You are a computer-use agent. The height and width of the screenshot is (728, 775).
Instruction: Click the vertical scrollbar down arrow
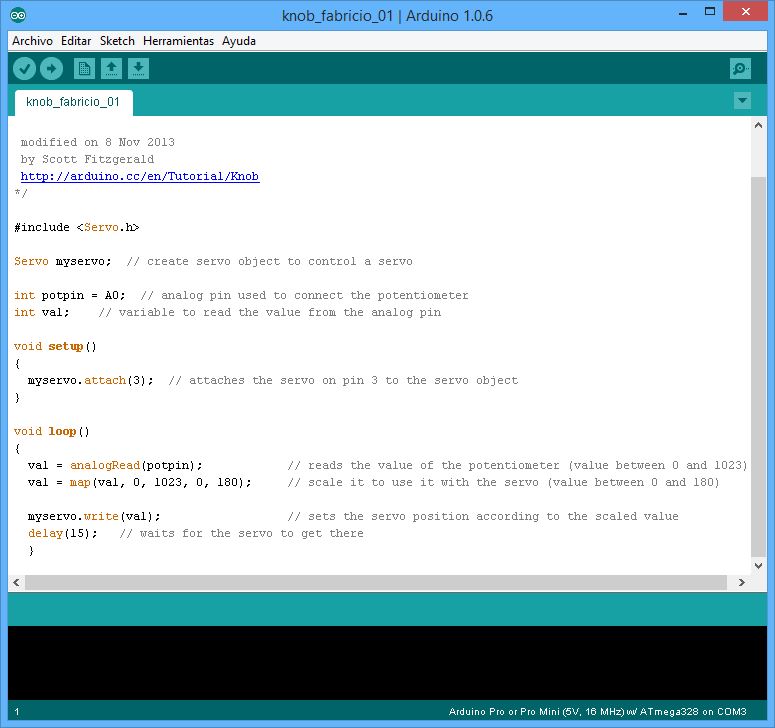(x=759, y=565)
